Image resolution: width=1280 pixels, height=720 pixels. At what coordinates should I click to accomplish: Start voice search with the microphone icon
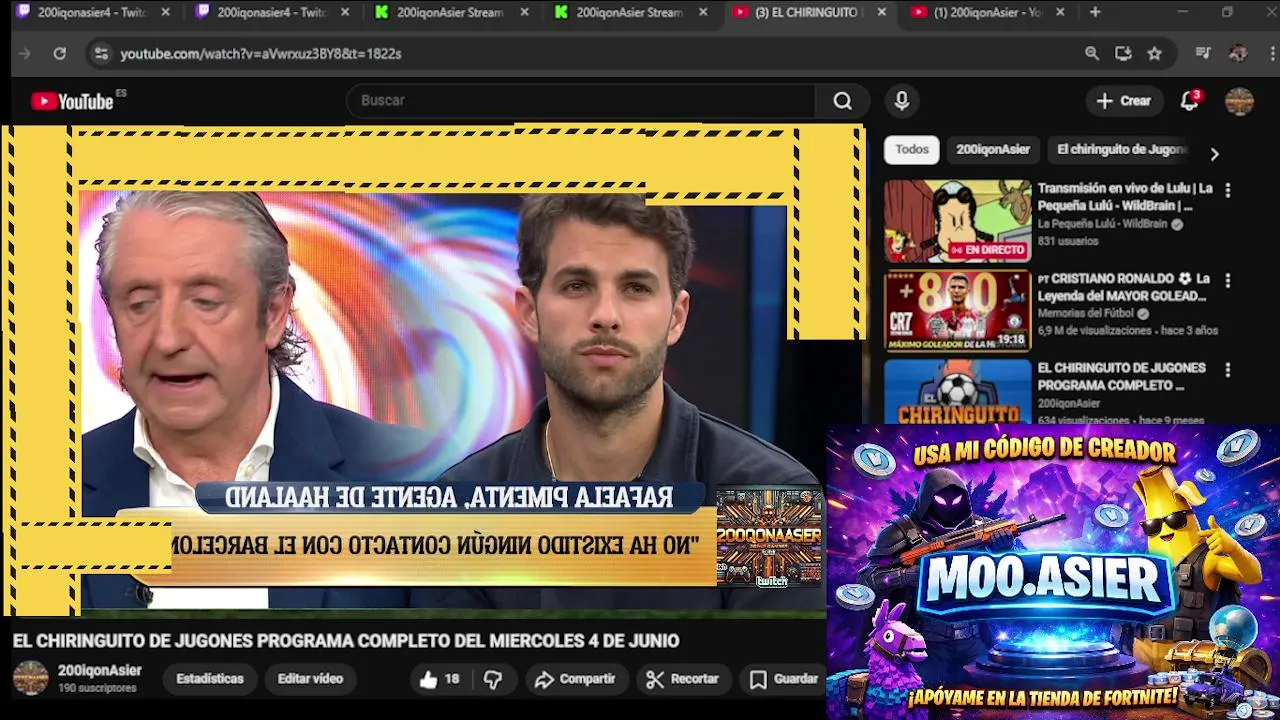coord(902,101)
